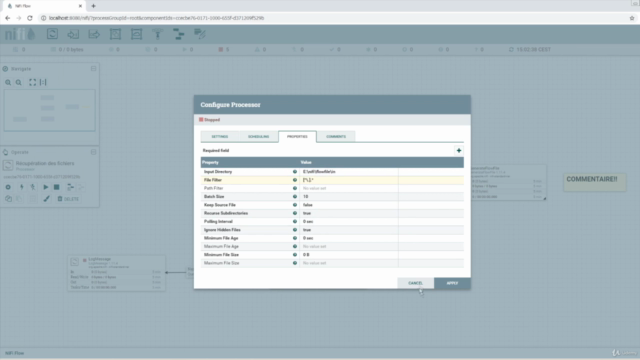The height and width of the screenshot is (360, 640).
Task: Edit the Polling Interval value 0 sec
Action: click(349, 222)
